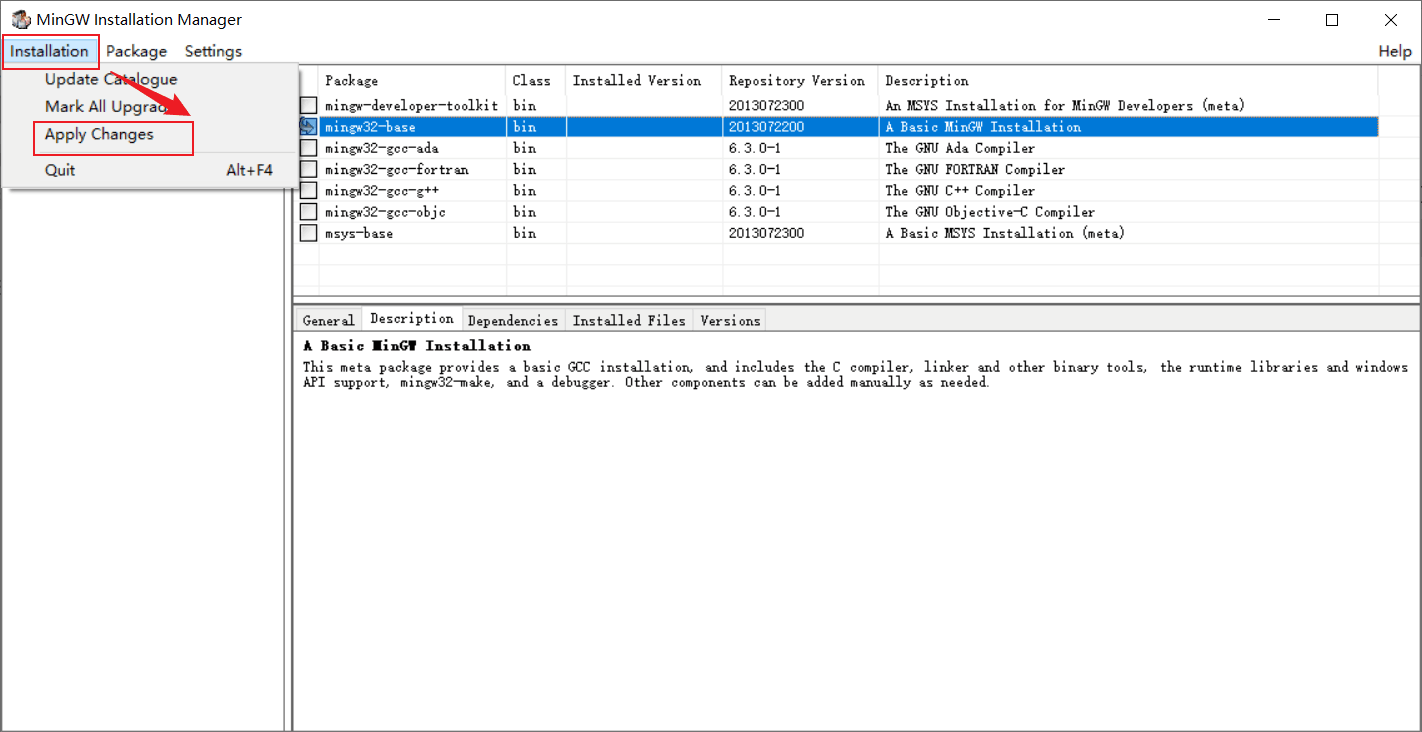This screenshot has height=732, width=1422.
Task: Toggle checkbox for mingw32-gcc-g++ package
Action: pos(309,190)
